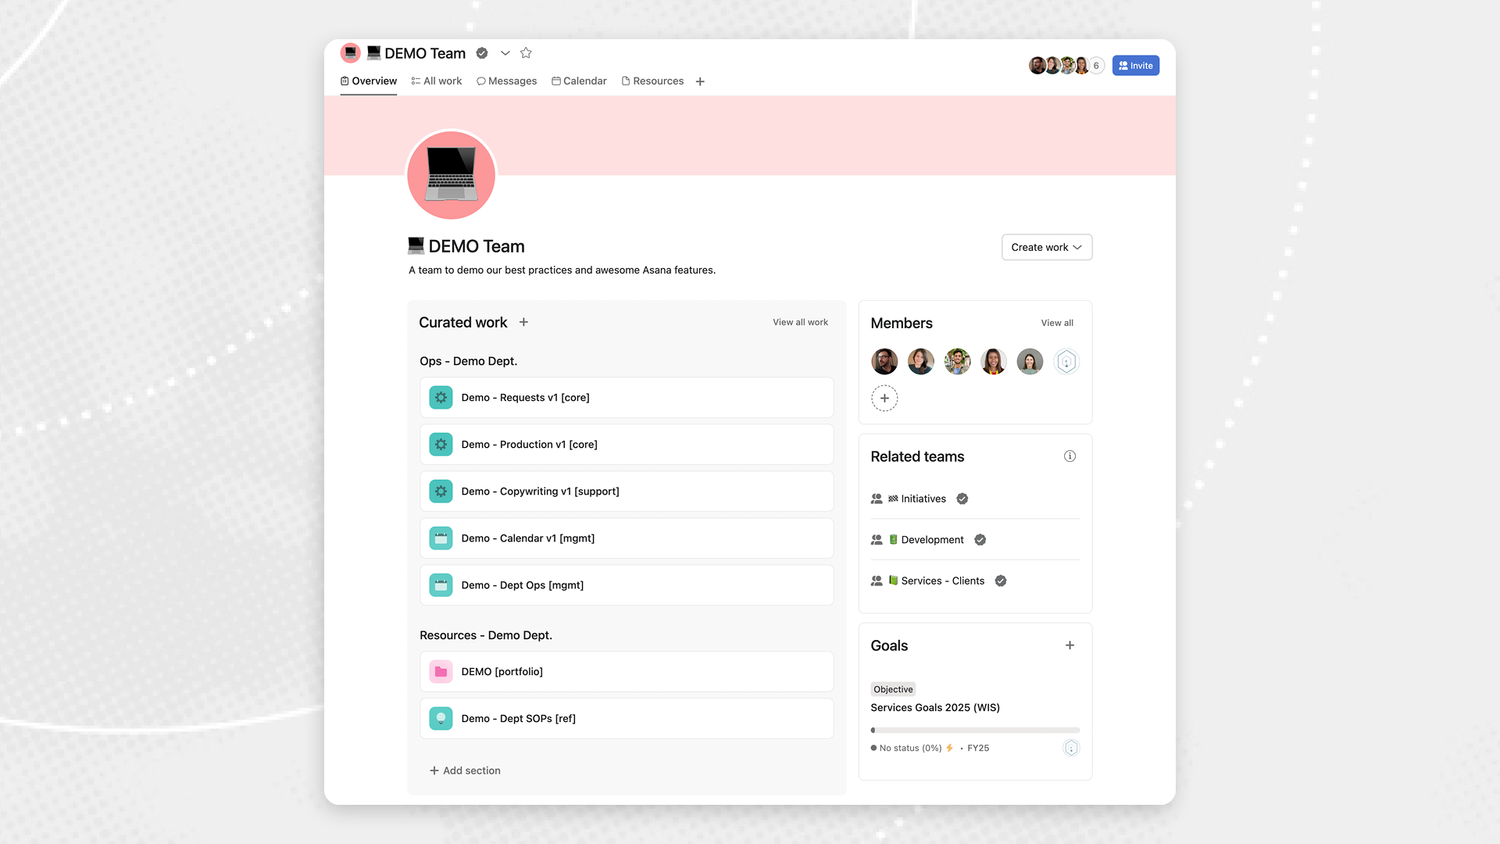Click the gear project icon on Demo - Requests v1
Viewport: 1500px width, 844px height.
440,397
